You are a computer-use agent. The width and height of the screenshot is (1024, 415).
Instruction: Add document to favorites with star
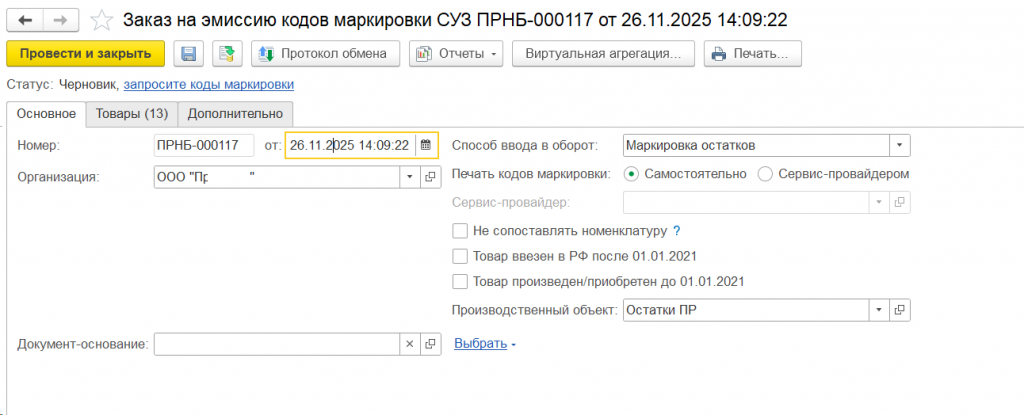click(x=100, y=19)
